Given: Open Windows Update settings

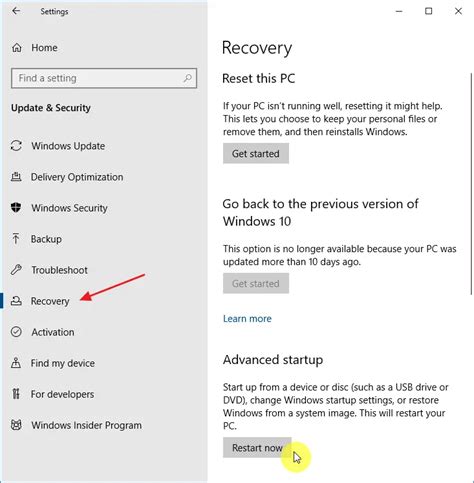Looking at the screenshot, I should tap(68, 146).
